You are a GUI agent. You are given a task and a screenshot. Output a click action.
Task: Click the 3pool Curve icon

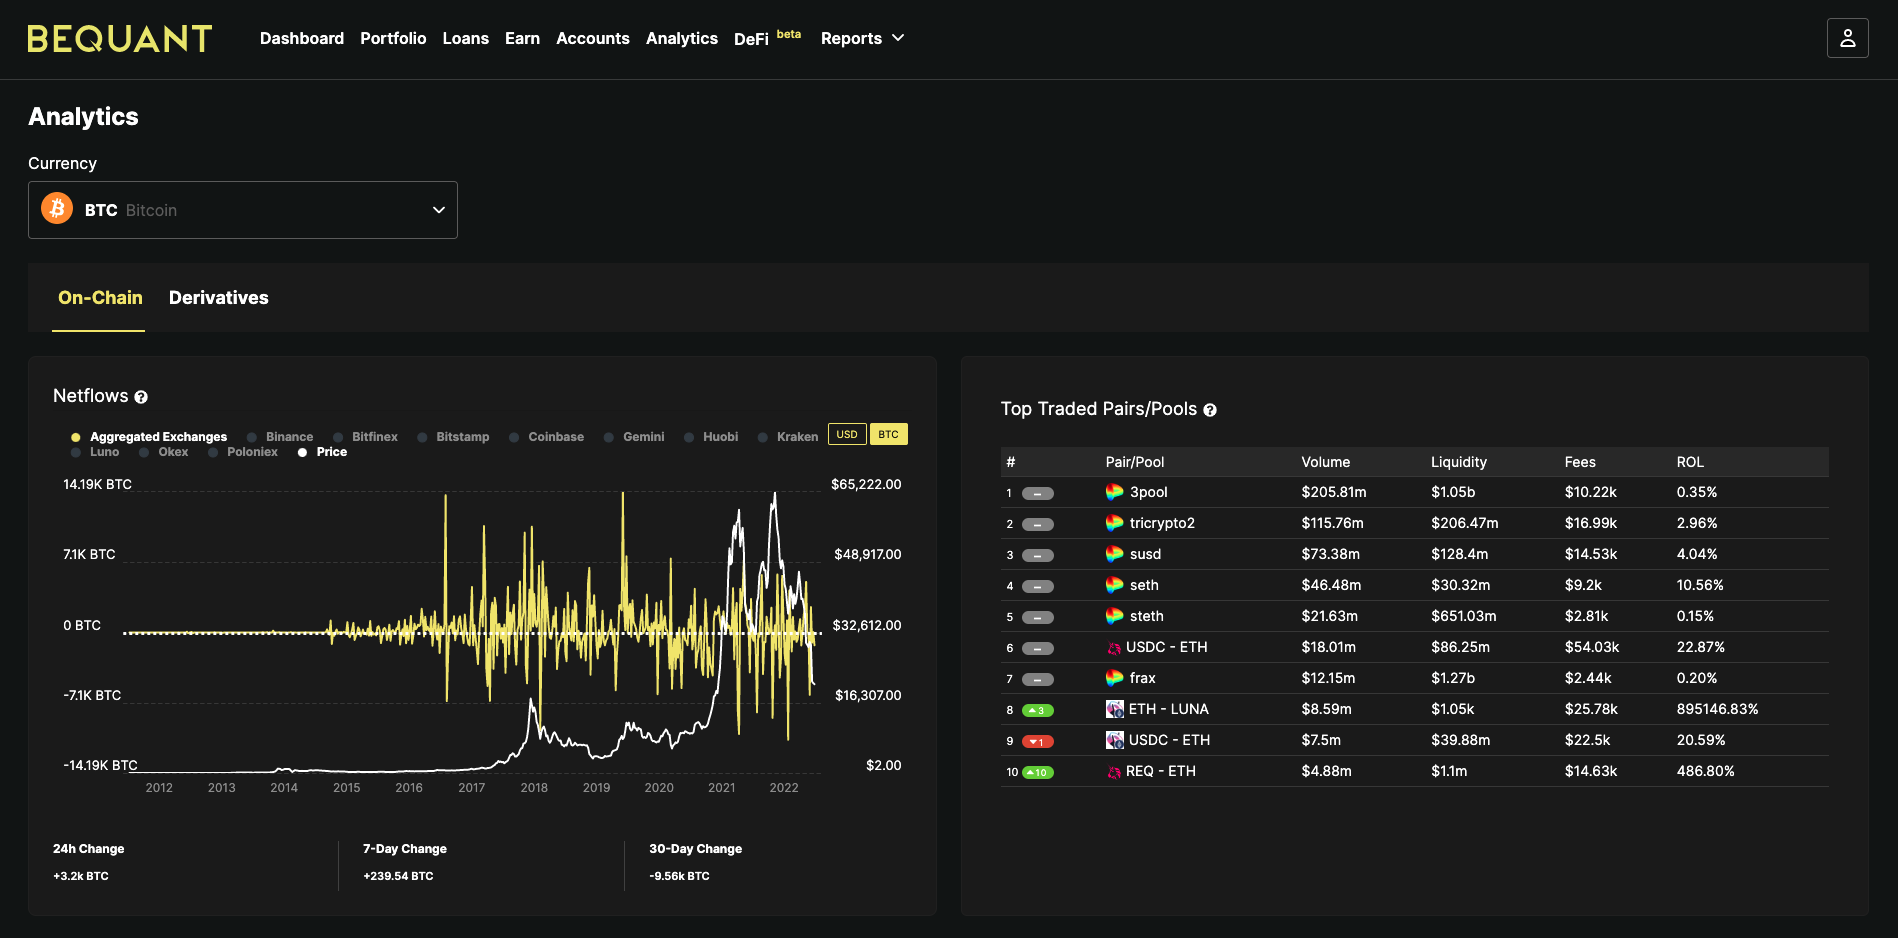[1114, 492]
